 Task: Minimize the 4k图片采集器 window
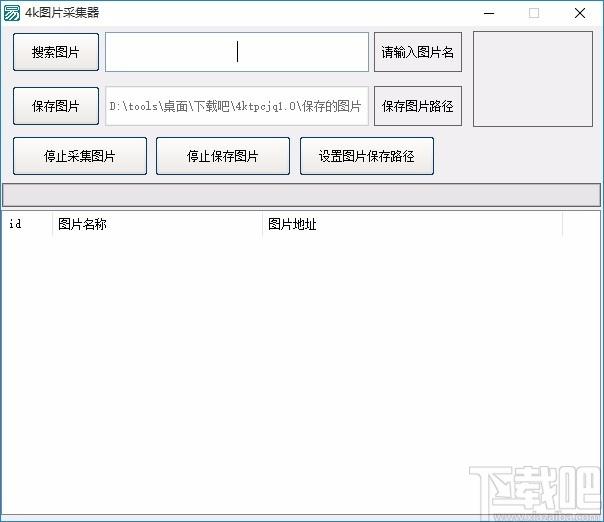pyautogui.click(x=489, y=13)
